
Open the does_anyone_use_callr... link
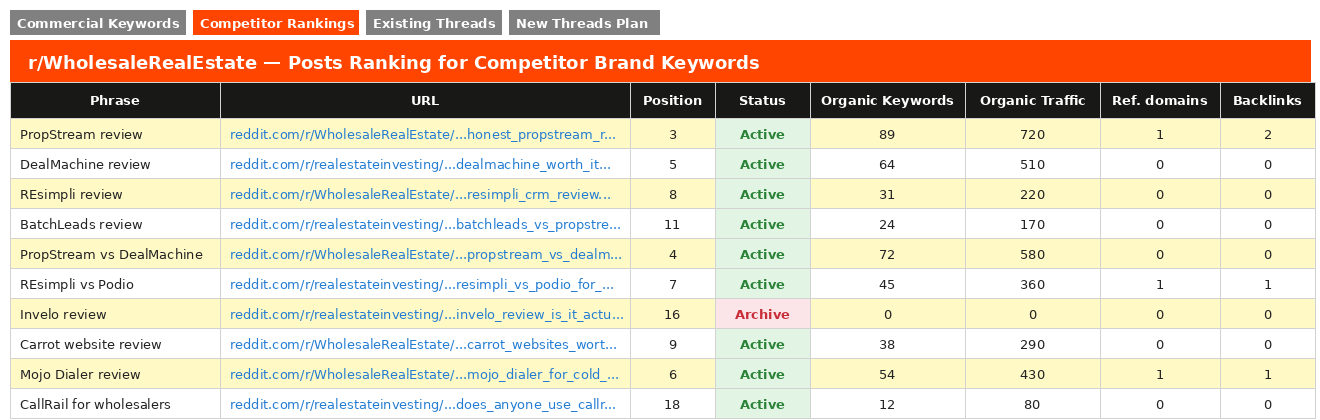424,404
